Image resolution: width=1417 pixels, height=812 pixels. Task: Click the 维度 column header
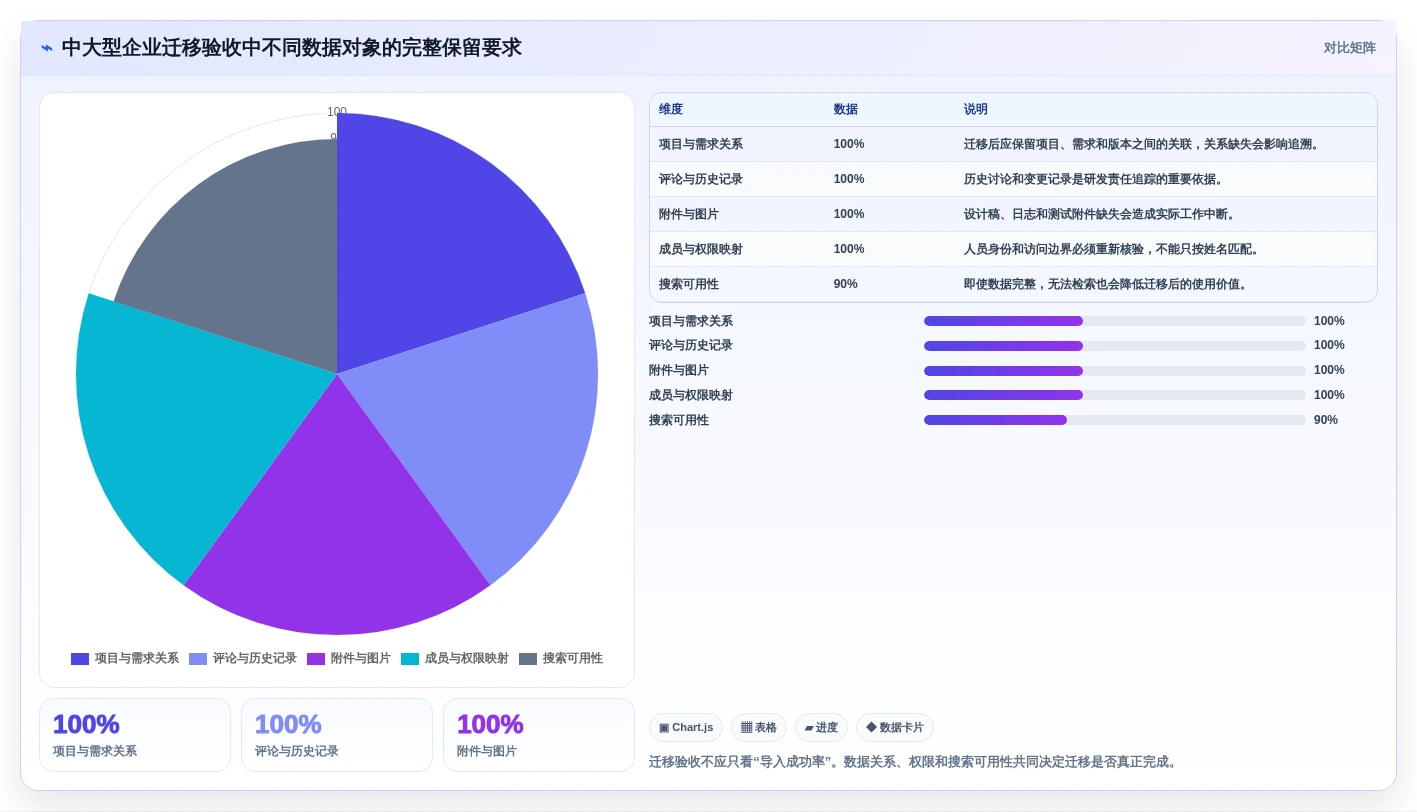point(671,110)
